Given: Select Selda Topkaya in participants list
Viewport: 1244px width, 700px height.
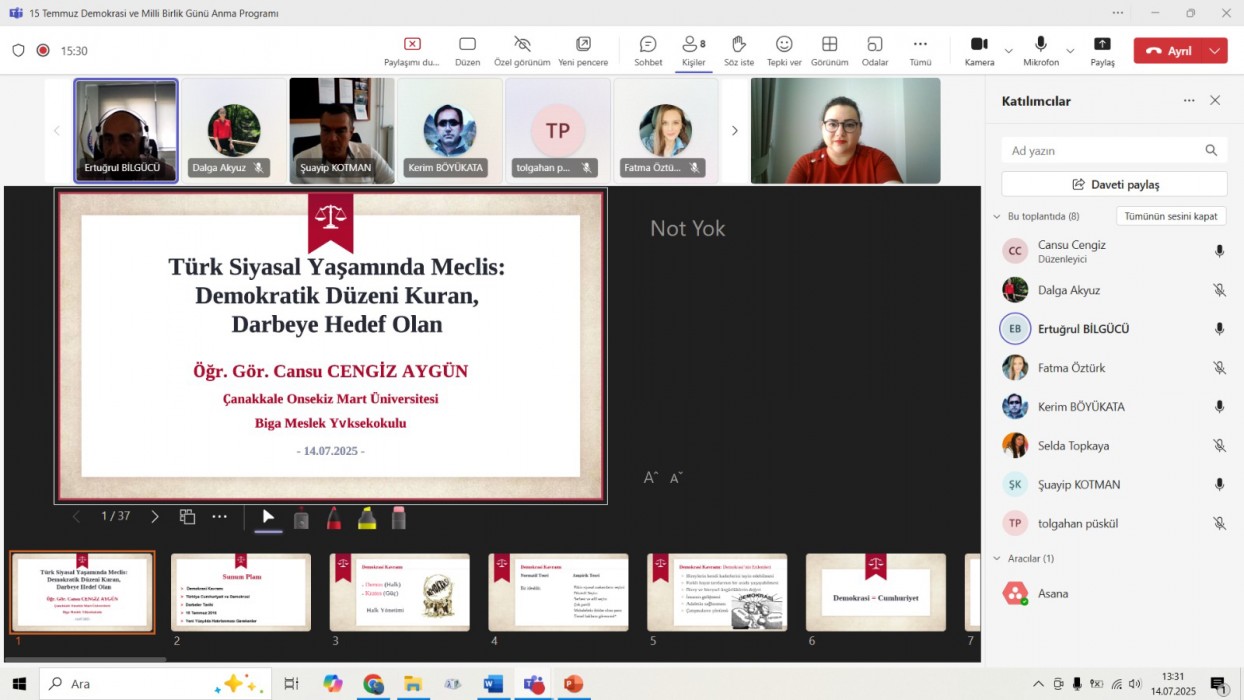Looking at the screenshot, I should pos(1114,446).
